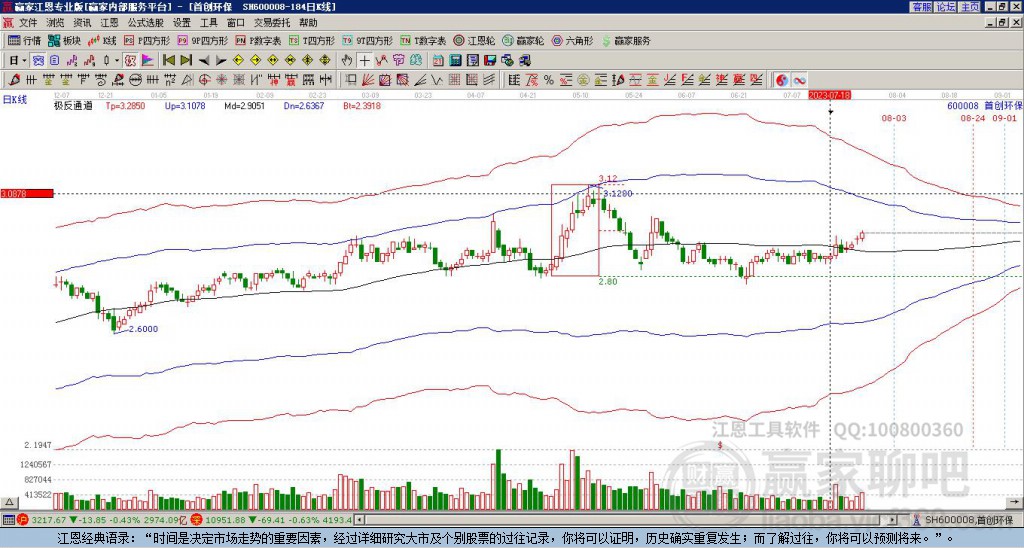This screenshot has height=548, width=1024.
Task: Select the angle line tool
Action: click(421, 80)
